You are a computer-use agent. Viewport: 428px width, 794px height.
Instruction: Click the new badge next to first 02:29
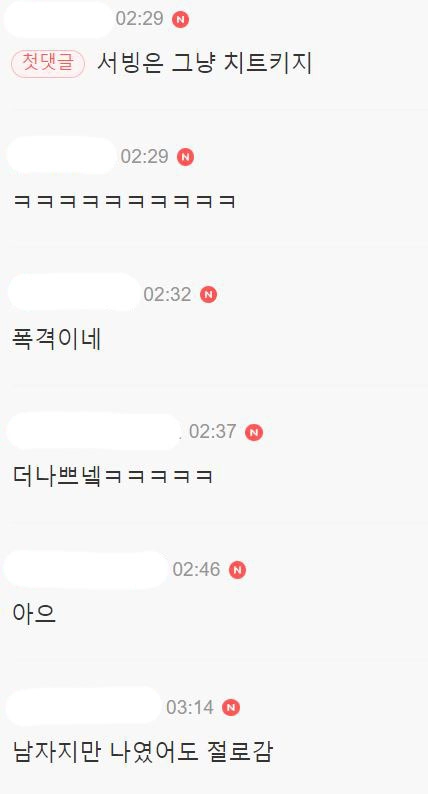tap(180, 20)
